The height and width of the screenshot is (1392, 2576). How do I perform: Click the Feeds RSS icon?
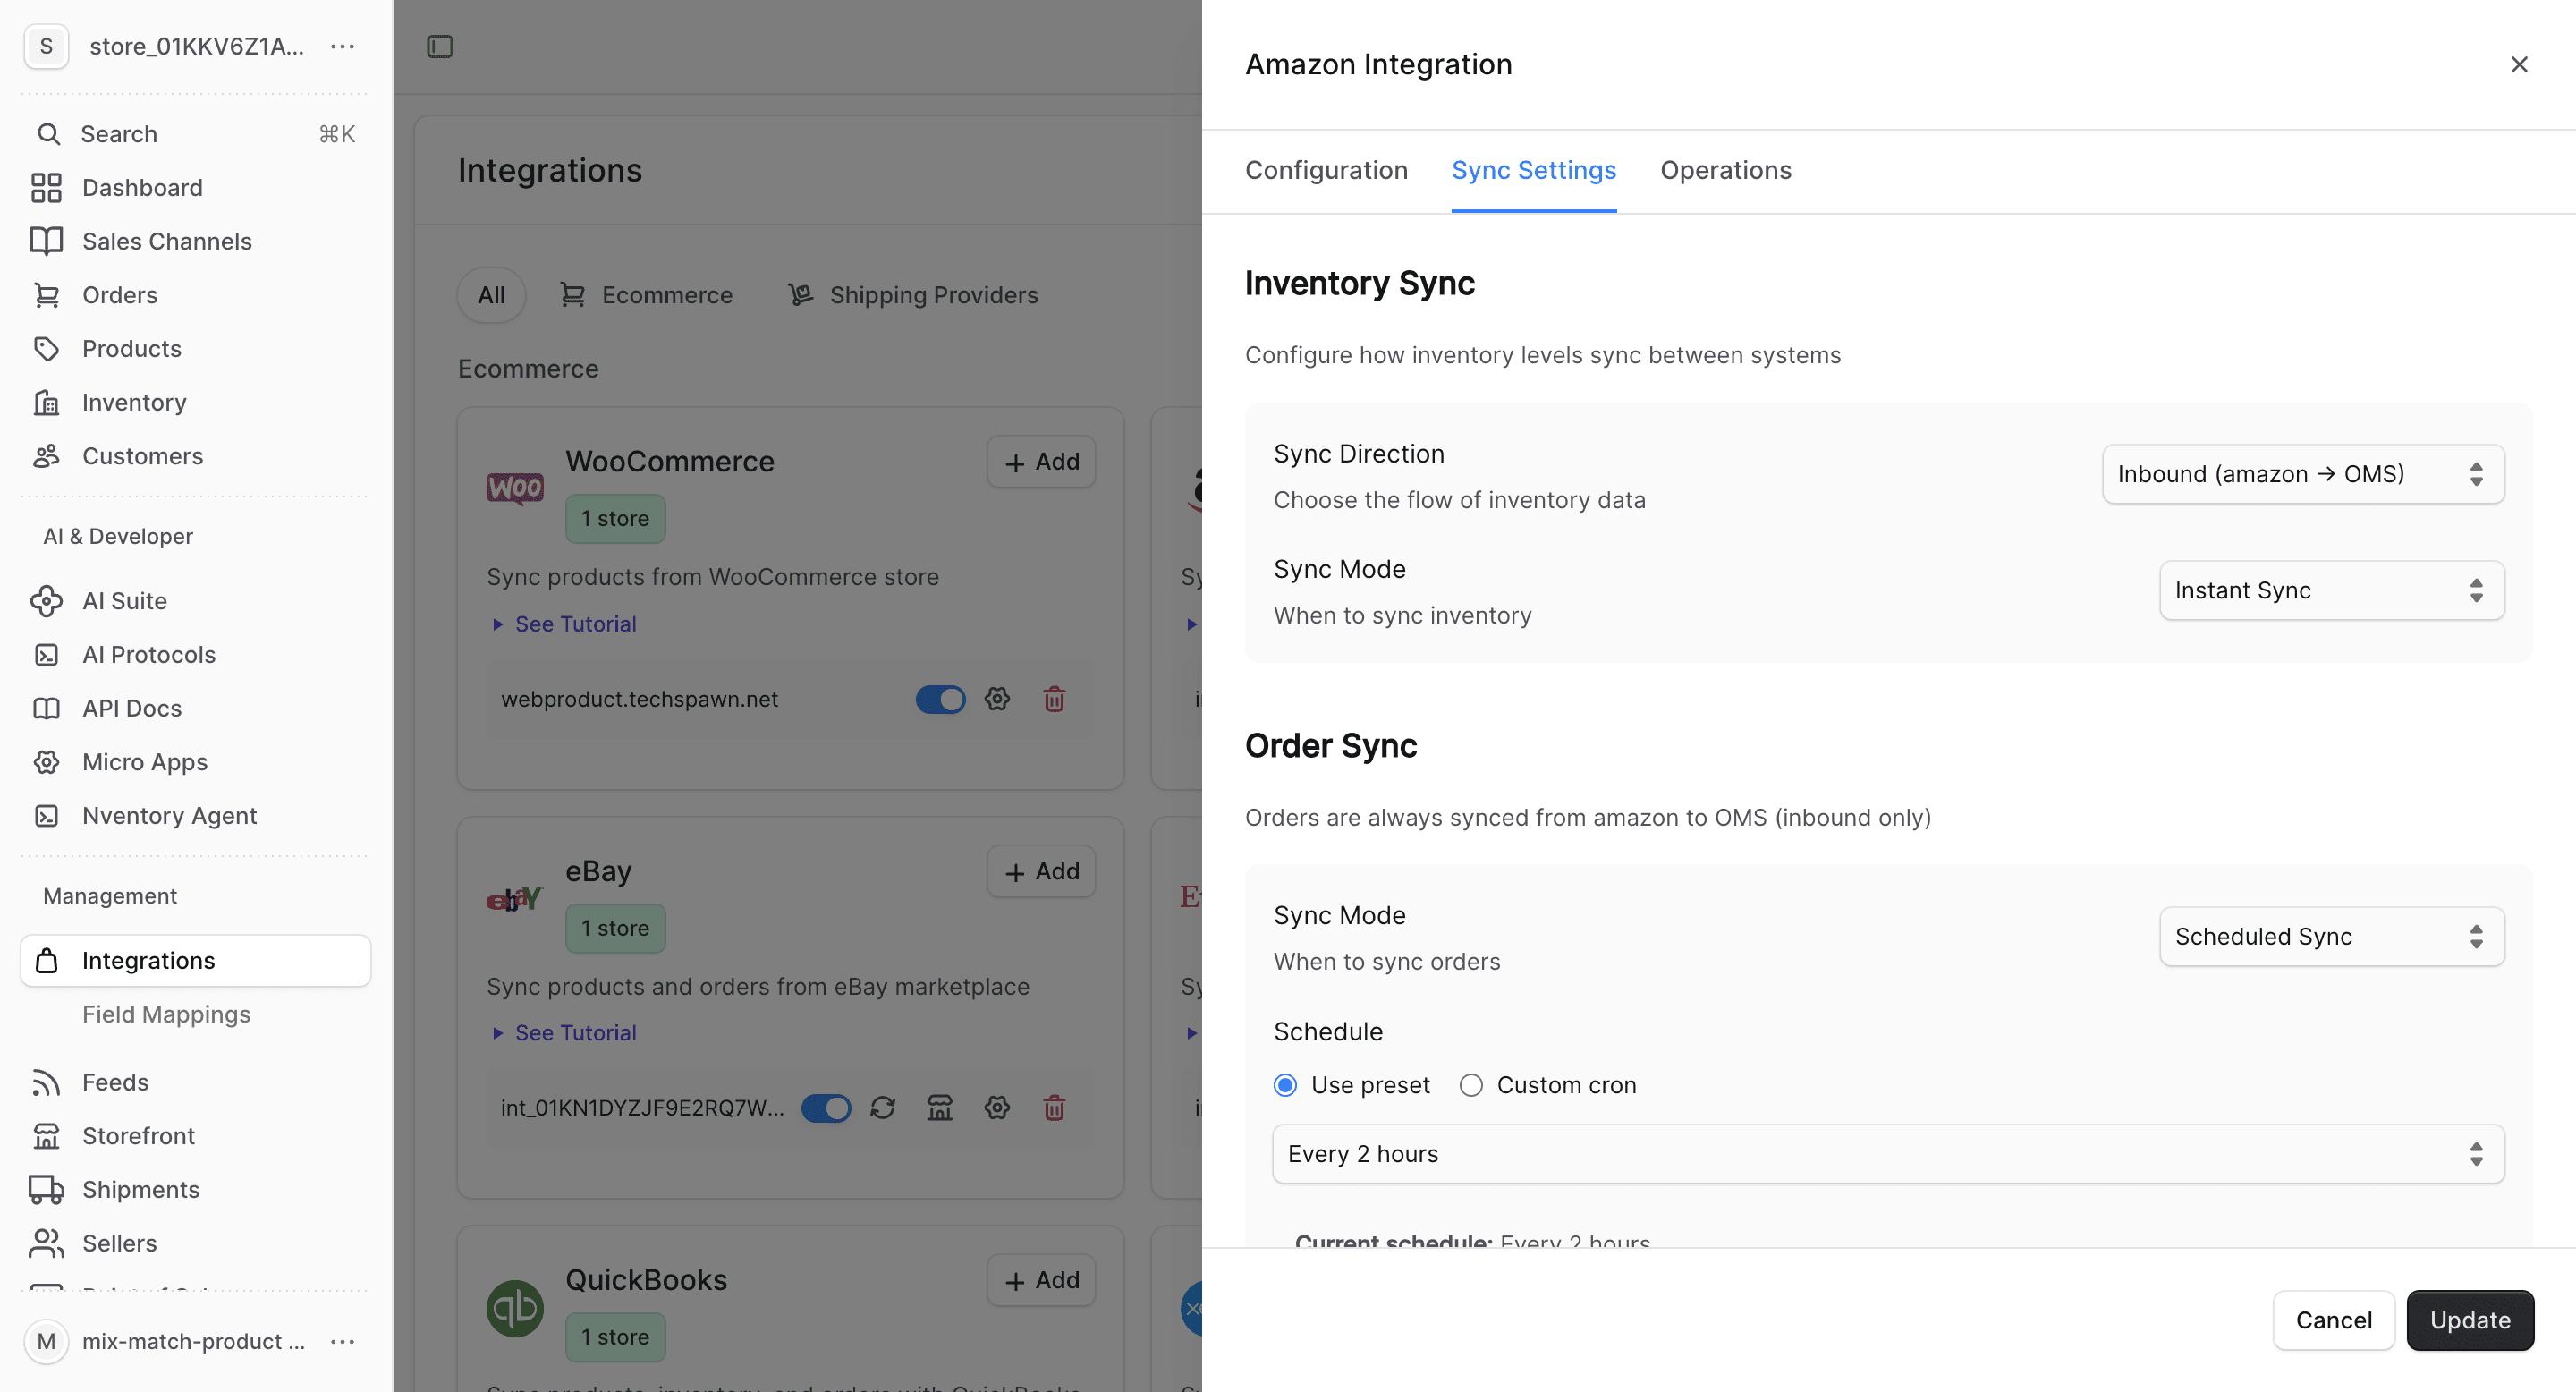tap(46, 1082)
